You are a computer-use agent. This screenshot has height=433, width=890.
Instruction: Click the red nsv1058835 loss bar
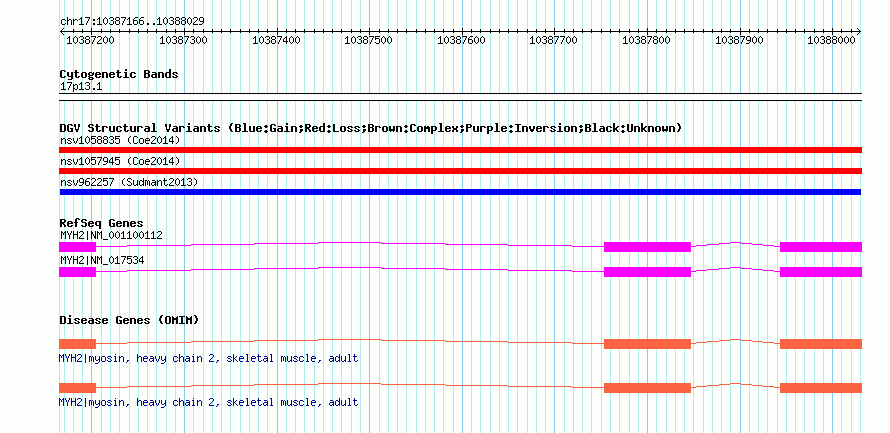tap(460, 150)
